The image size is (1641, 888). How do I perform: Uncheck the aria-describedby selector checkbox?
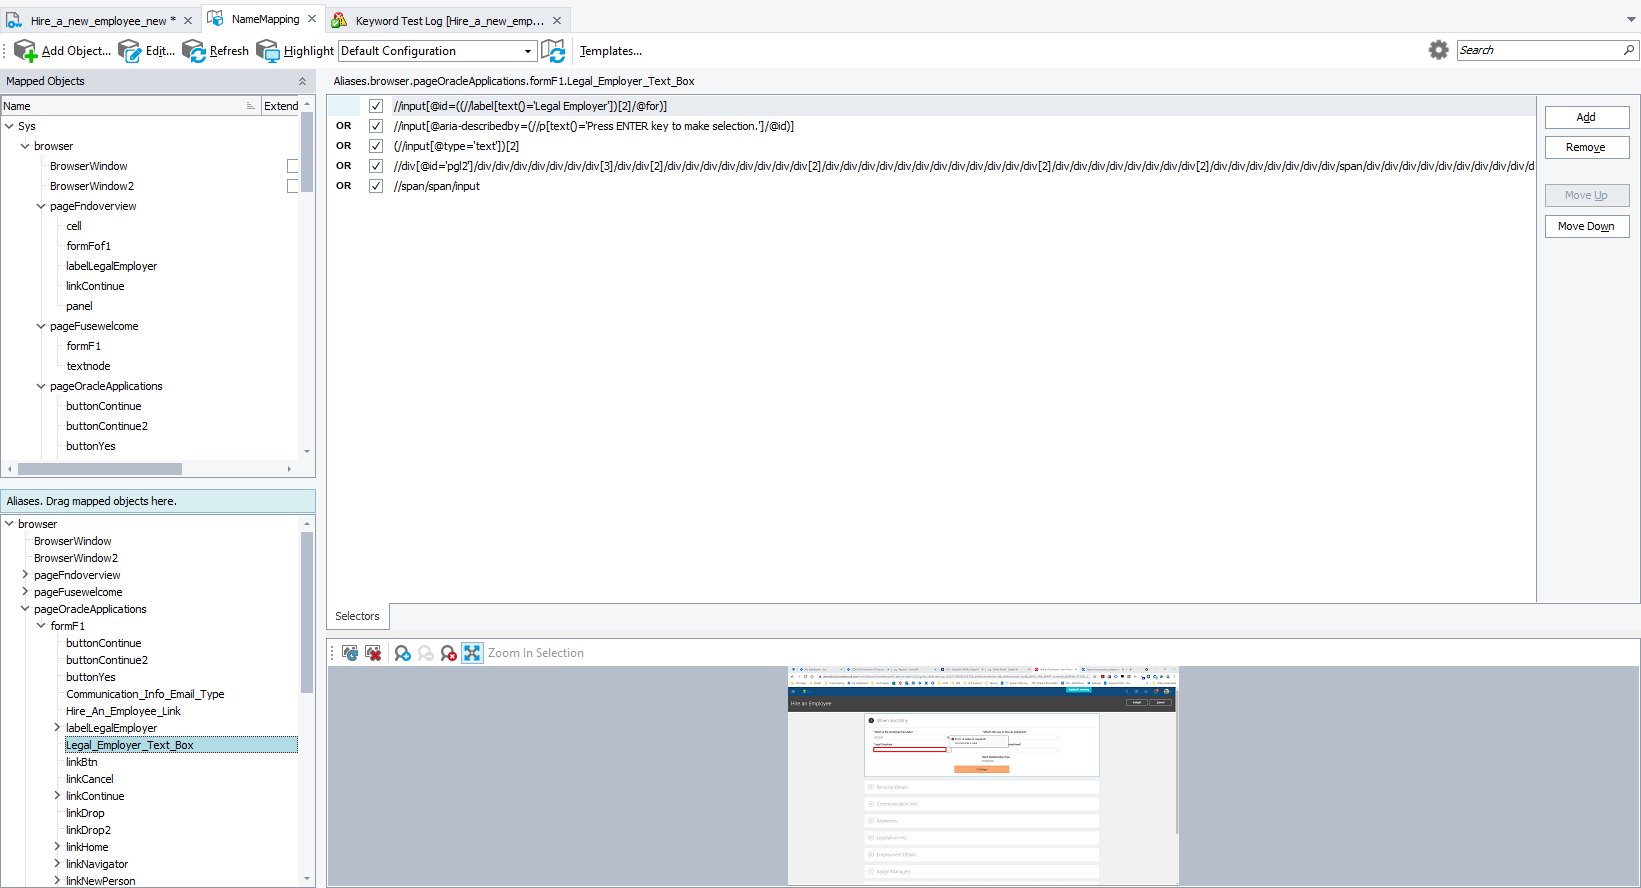[x=376, y=126]
